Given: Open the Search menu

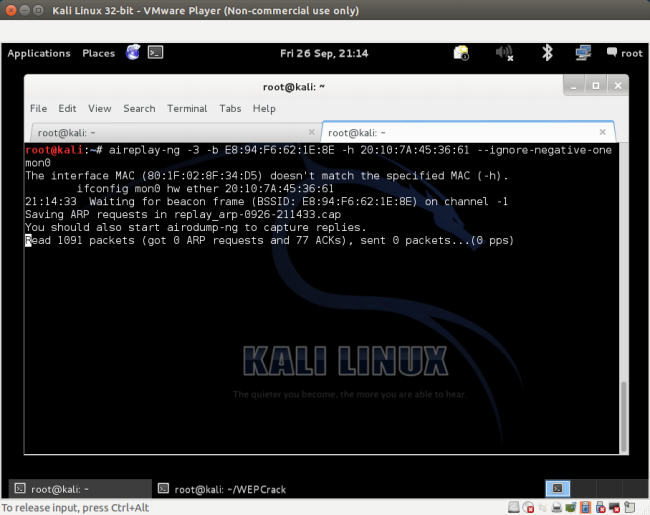Looking at the screenshot, I should click(x=139, y=108).
